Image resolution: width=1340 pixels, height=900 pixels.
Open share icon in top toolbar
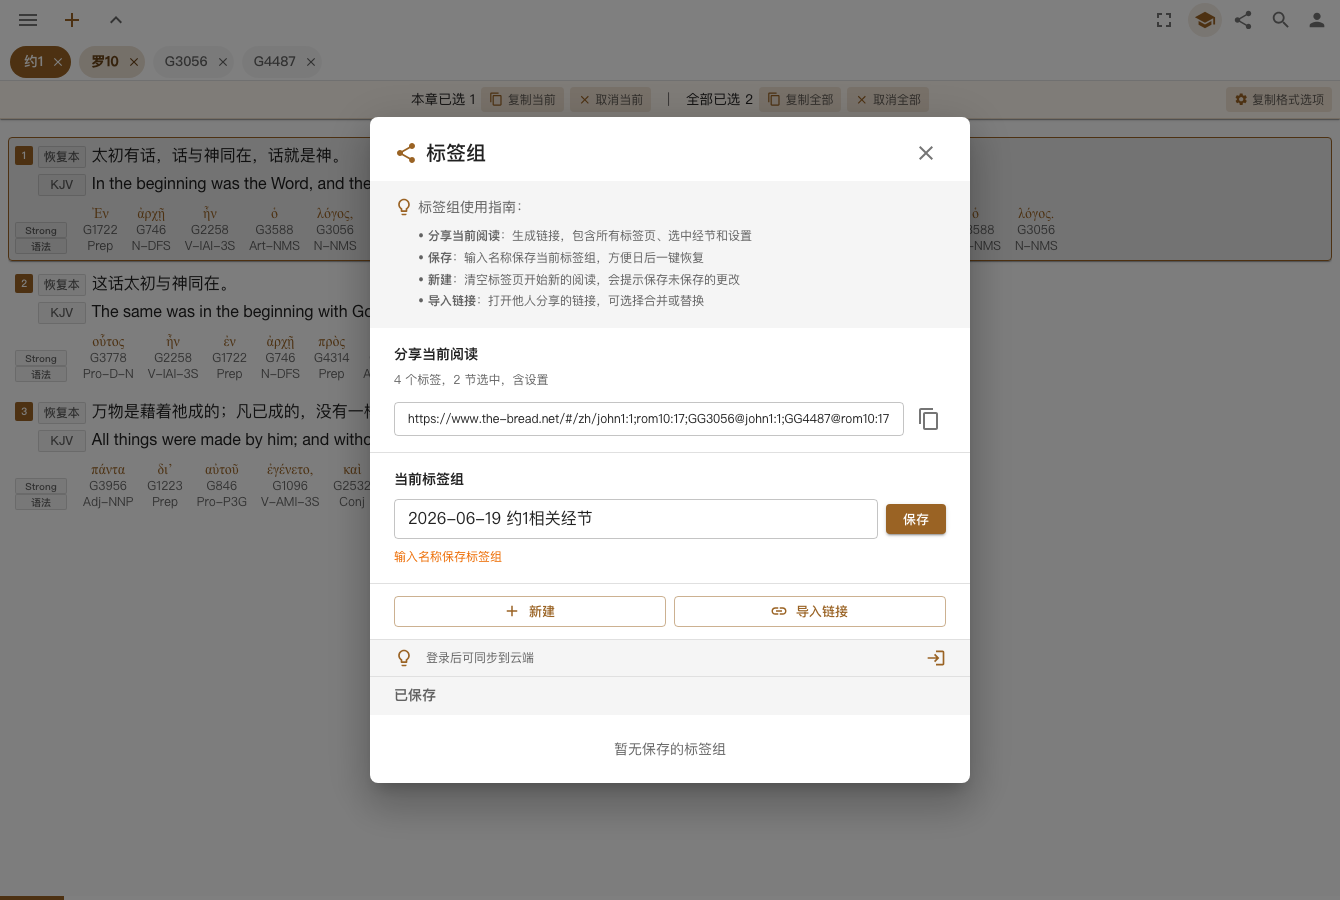pos(1243,20)
